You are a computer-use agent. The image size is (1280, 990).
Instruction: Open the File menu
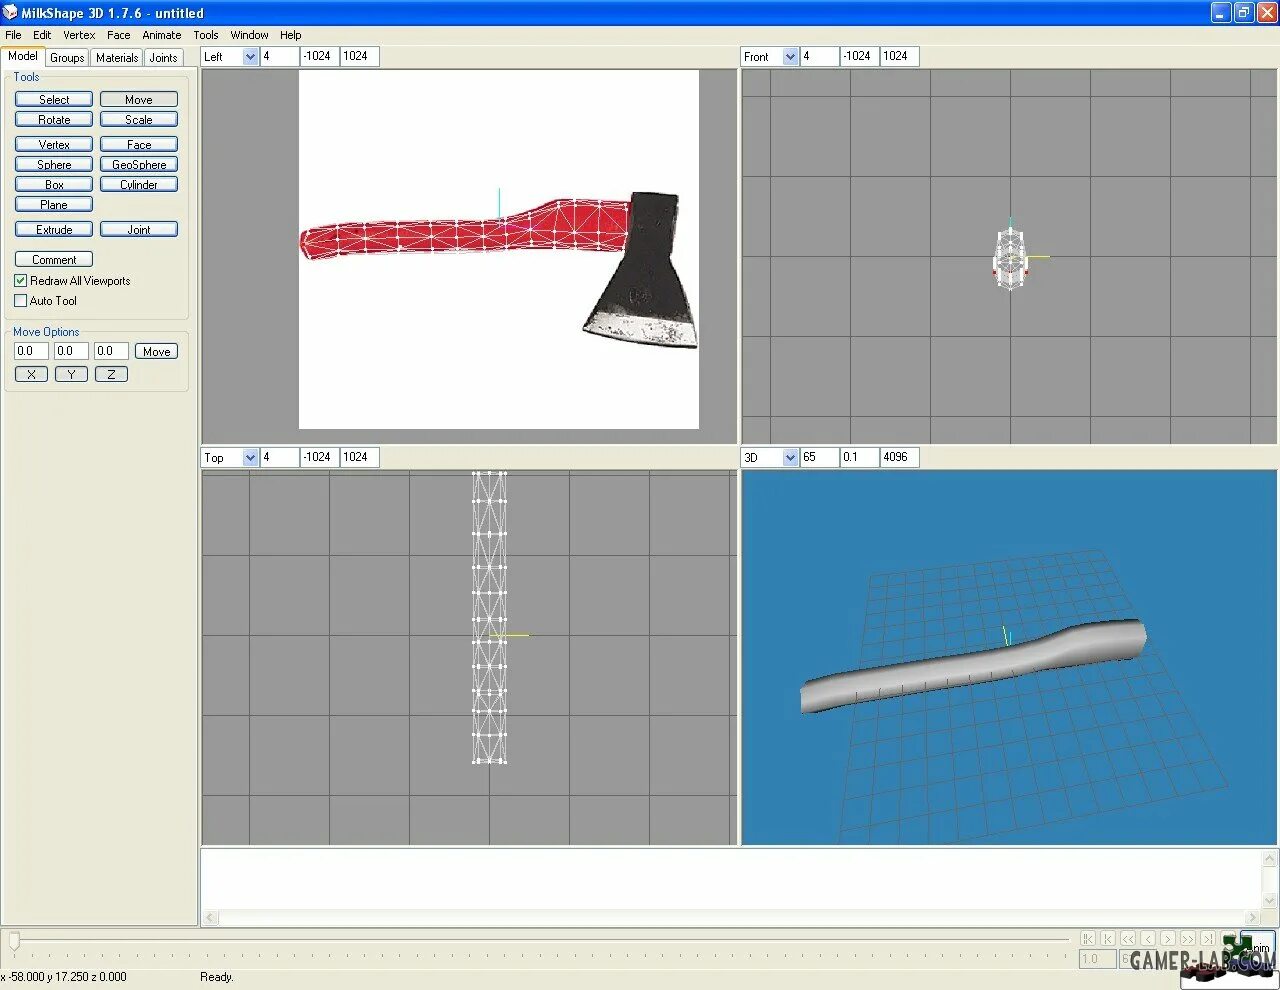(x=13, y=34)
